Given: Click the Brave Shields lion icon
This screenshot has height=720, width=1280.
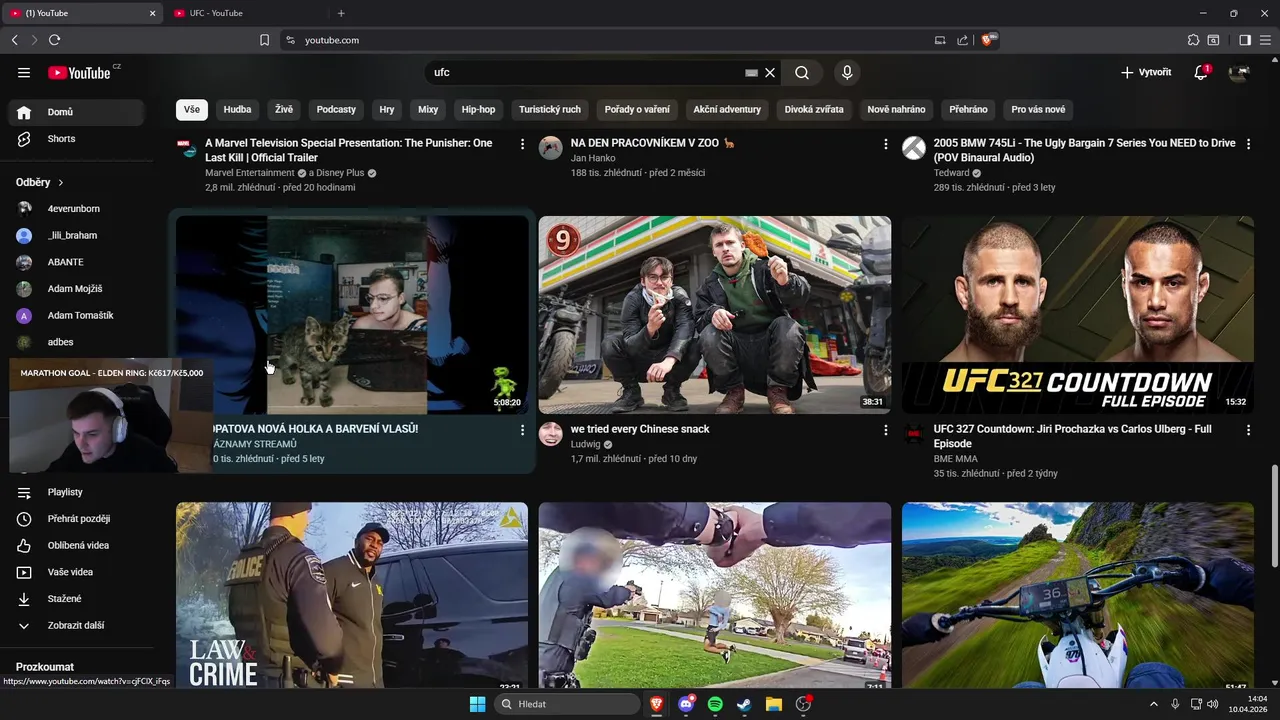Looking at the screenshot, I should pyautogui.click(x=988, y=40).
